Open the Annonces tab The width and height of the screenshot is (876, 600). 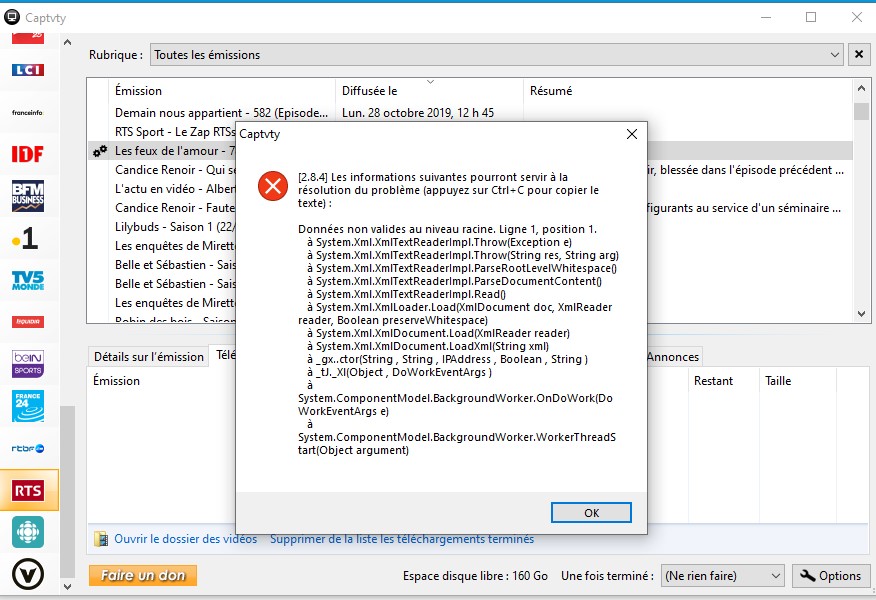pos(673,357)
